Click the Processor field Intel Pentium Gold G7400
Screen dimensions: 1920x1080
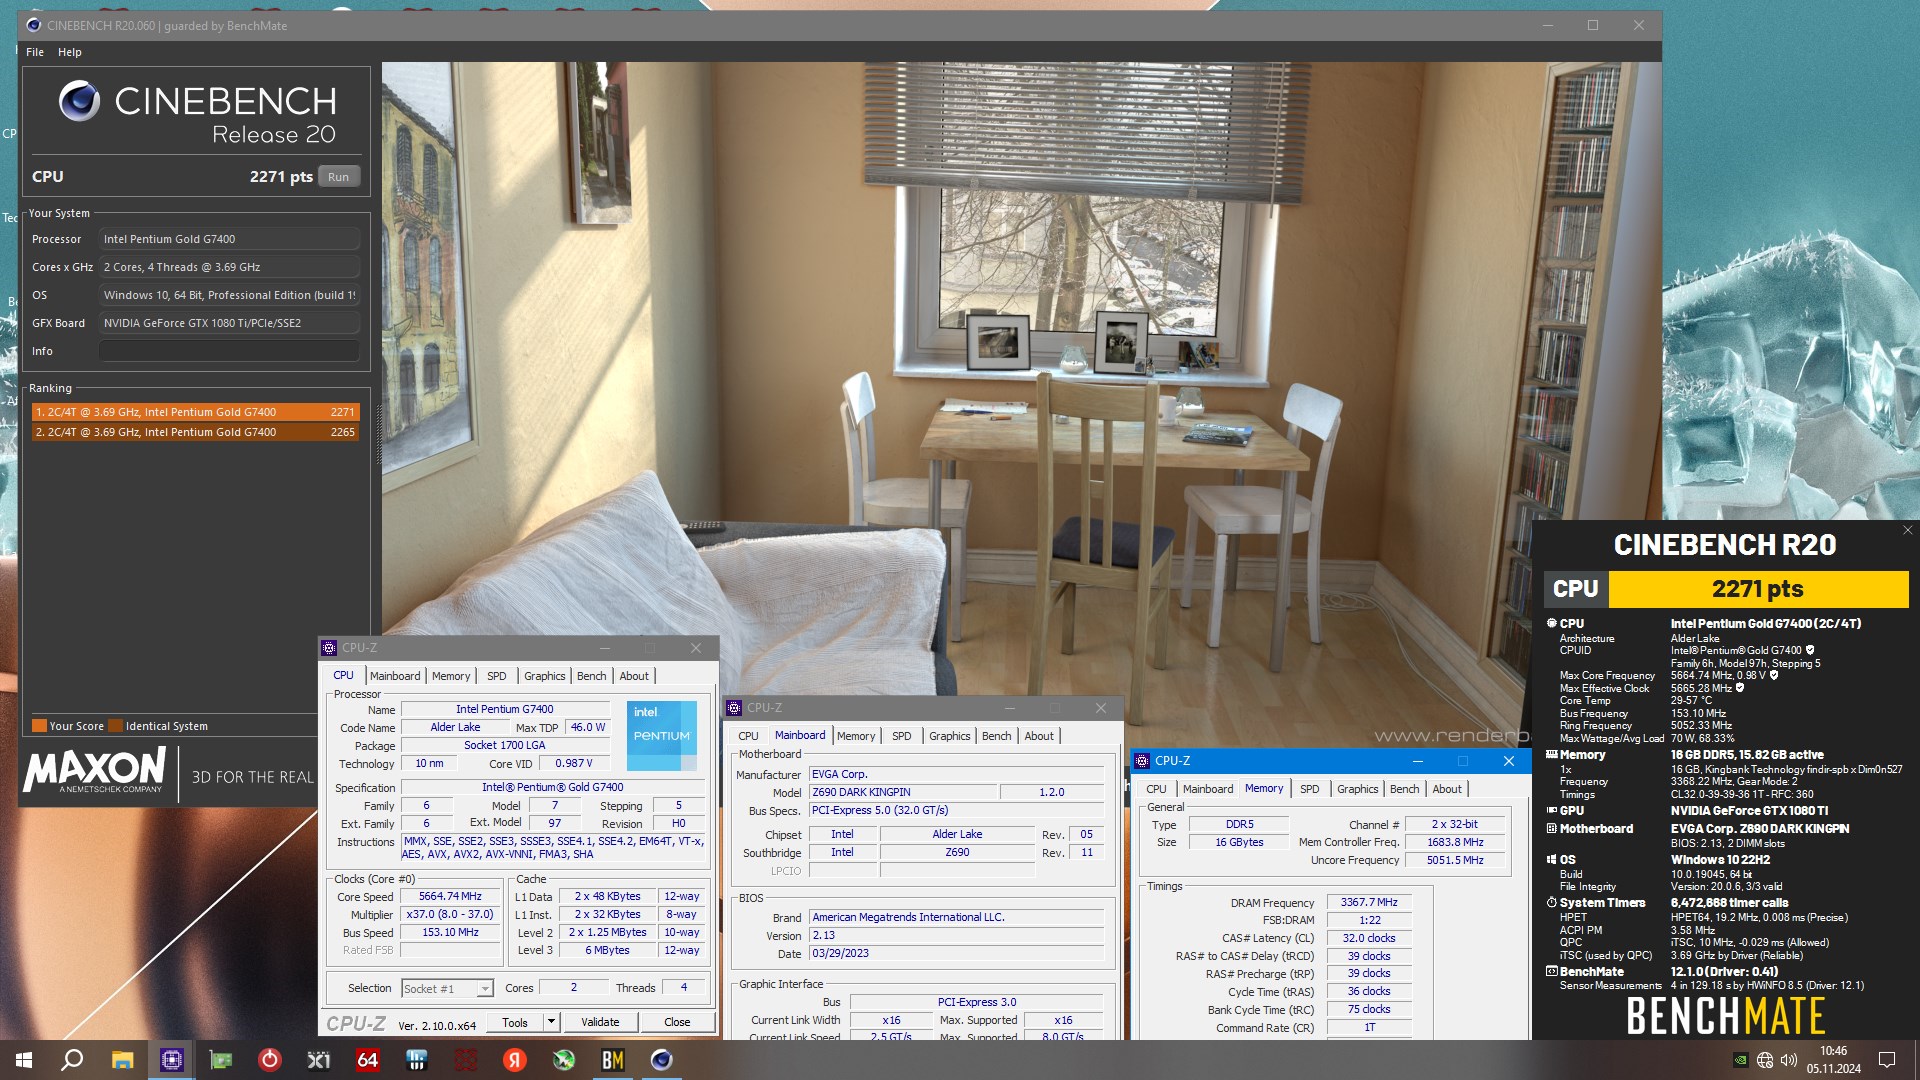point(229,239)
